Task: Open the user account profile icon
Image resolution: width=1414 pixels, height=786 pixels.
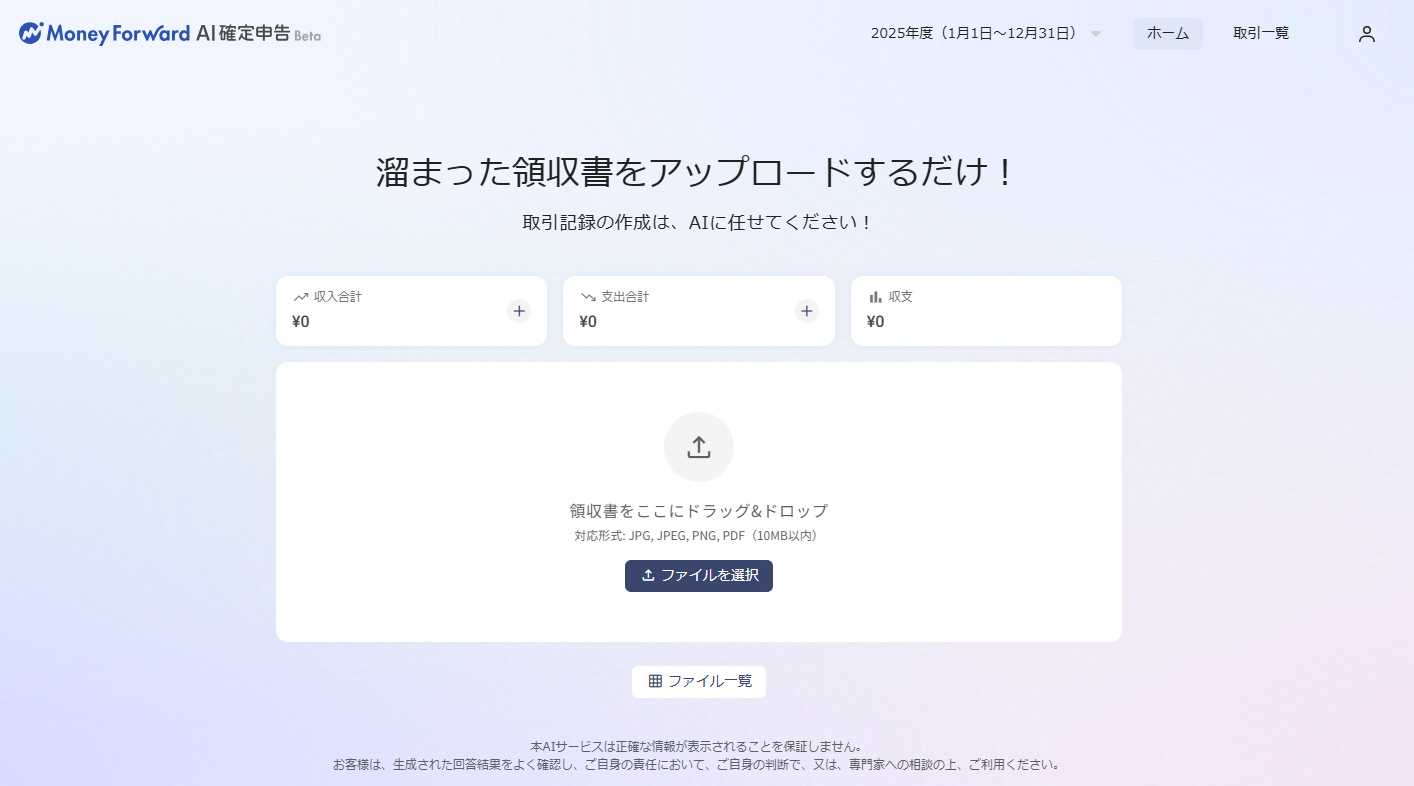Action: pos(1366,34)
